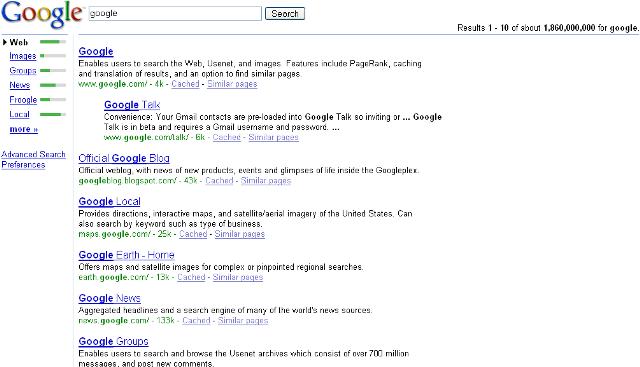Image resolution: width=640 pixels, height=367 pixels.
Task: Open Similar pages for Google Talk result
Action: (x=273, y=138)
